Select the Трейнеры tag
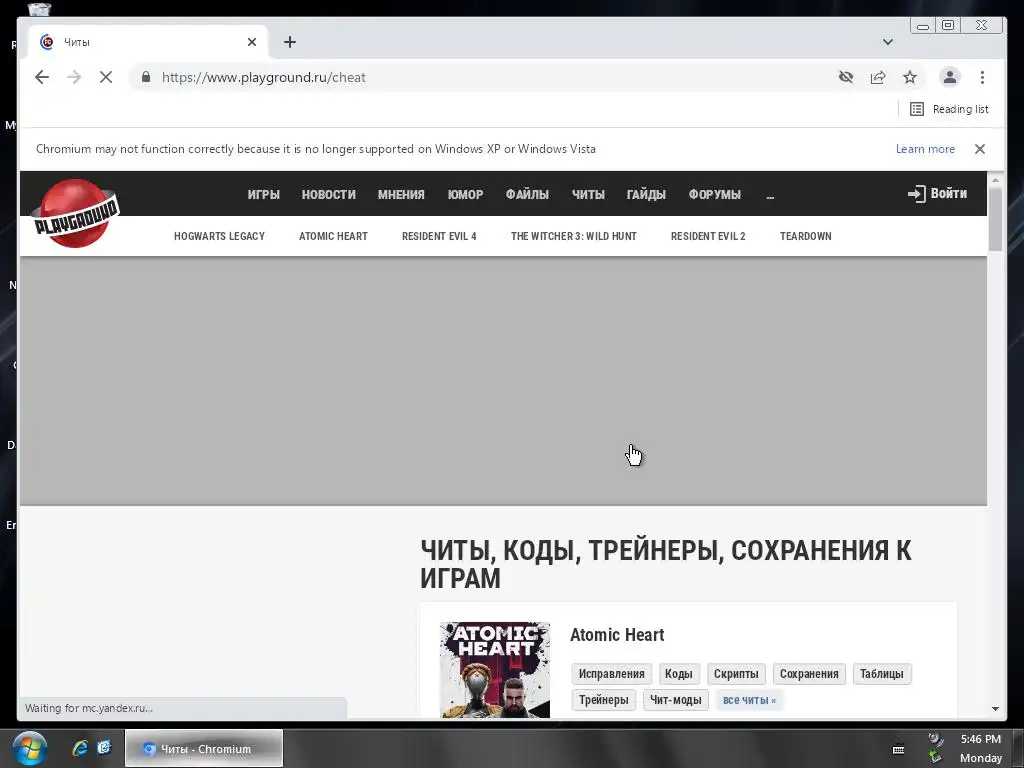The image size is (1024, 768). pos(603,699)
